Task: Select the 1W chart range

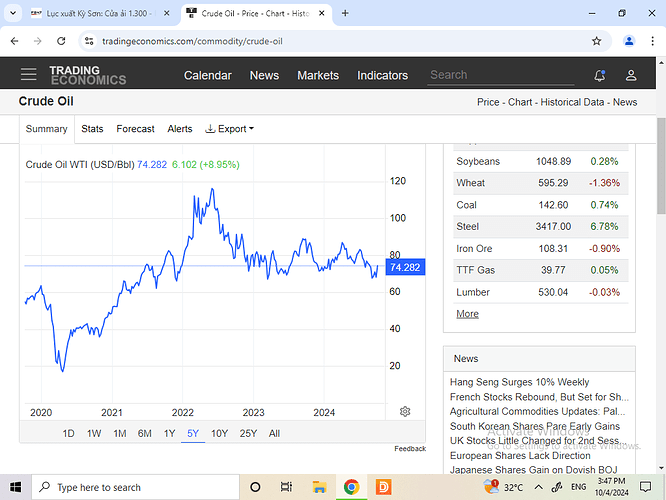Action: [x=94, y=433]
